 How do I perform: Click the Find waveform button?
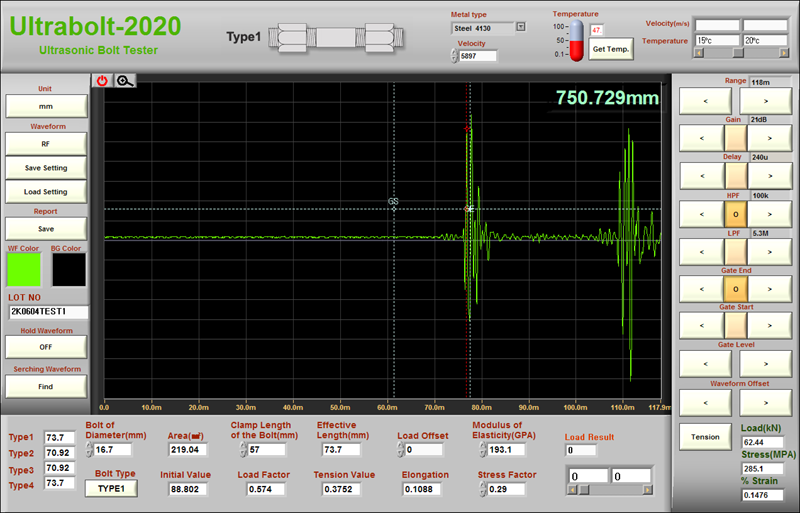pos(46,386)
